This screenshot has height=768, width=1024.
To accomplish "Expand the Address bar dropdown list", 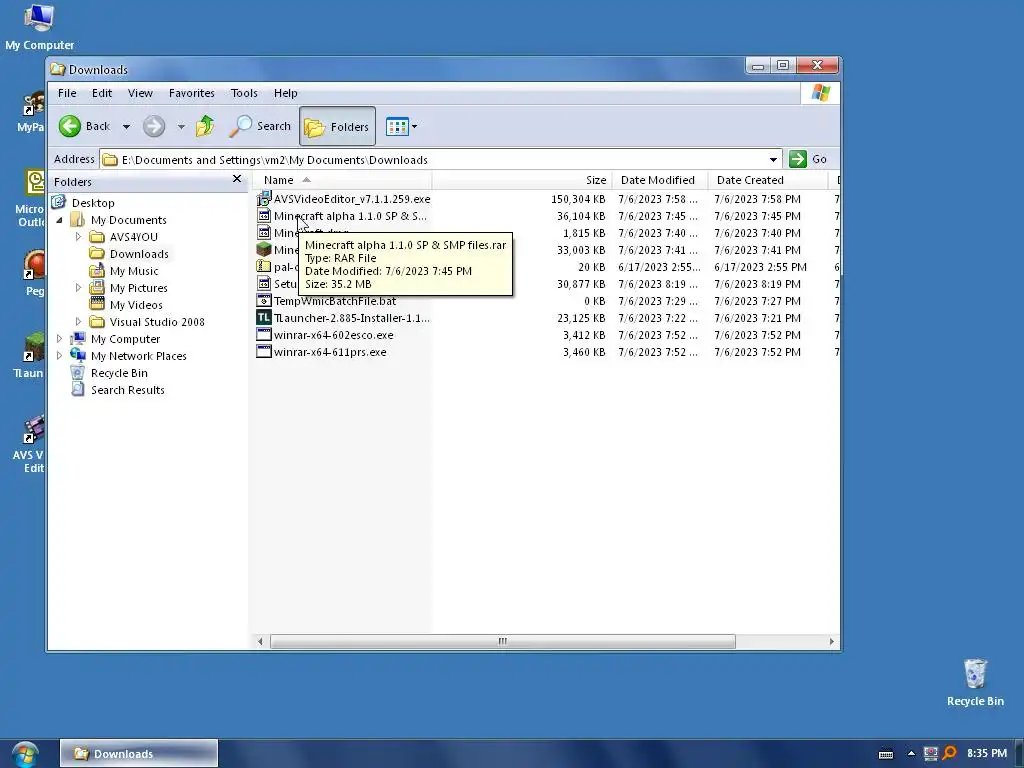I will [x=773, y=159].
